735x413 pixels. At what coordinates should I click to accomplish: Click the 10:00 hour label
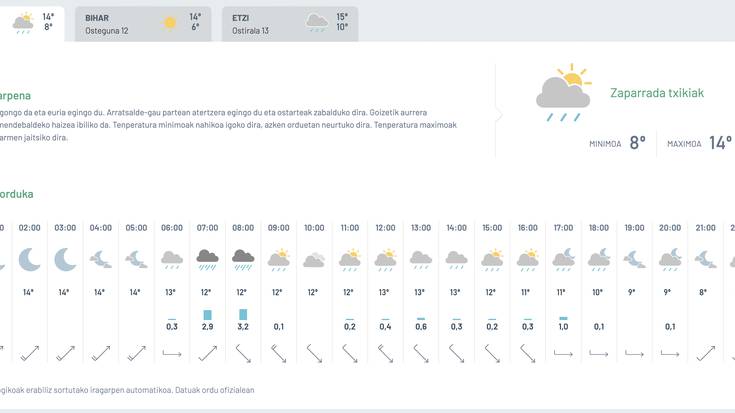coord(314,228)
